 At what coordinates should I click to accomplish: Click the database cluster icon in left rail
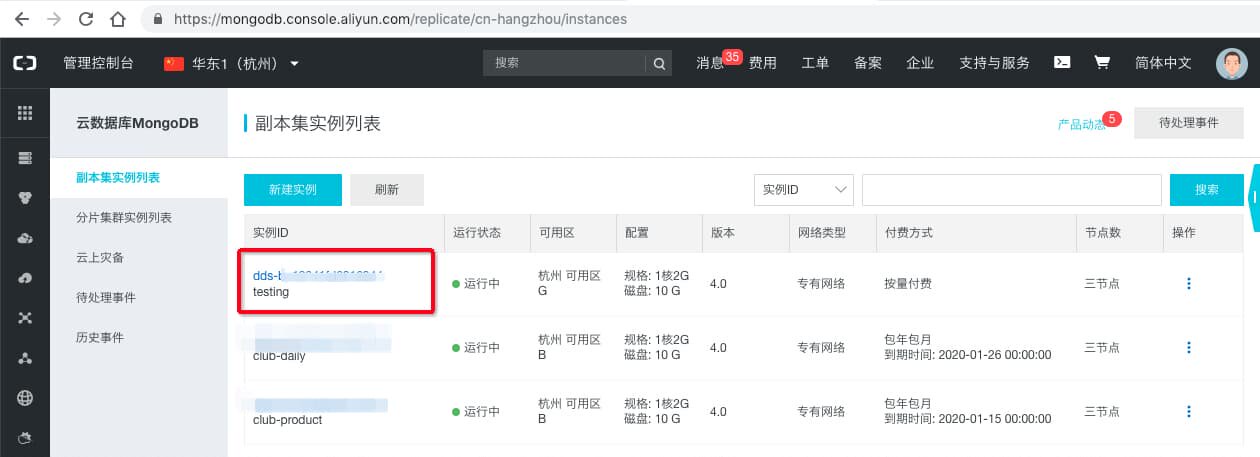tap(25, 198)
